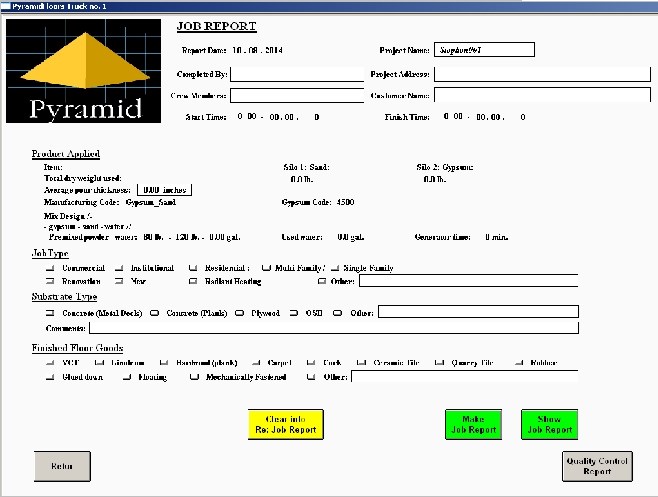Viewport: 658px width, 497px height.
Task: Click the Substrate Other text field
Action: (x=478, y=311)
